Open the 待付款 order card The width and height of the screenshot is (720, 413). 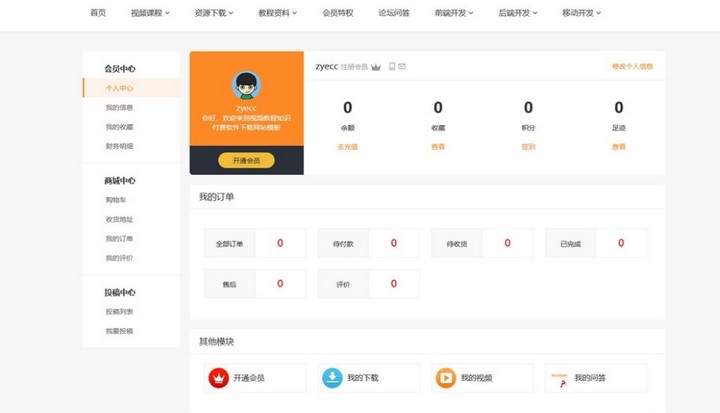point(368,243)
